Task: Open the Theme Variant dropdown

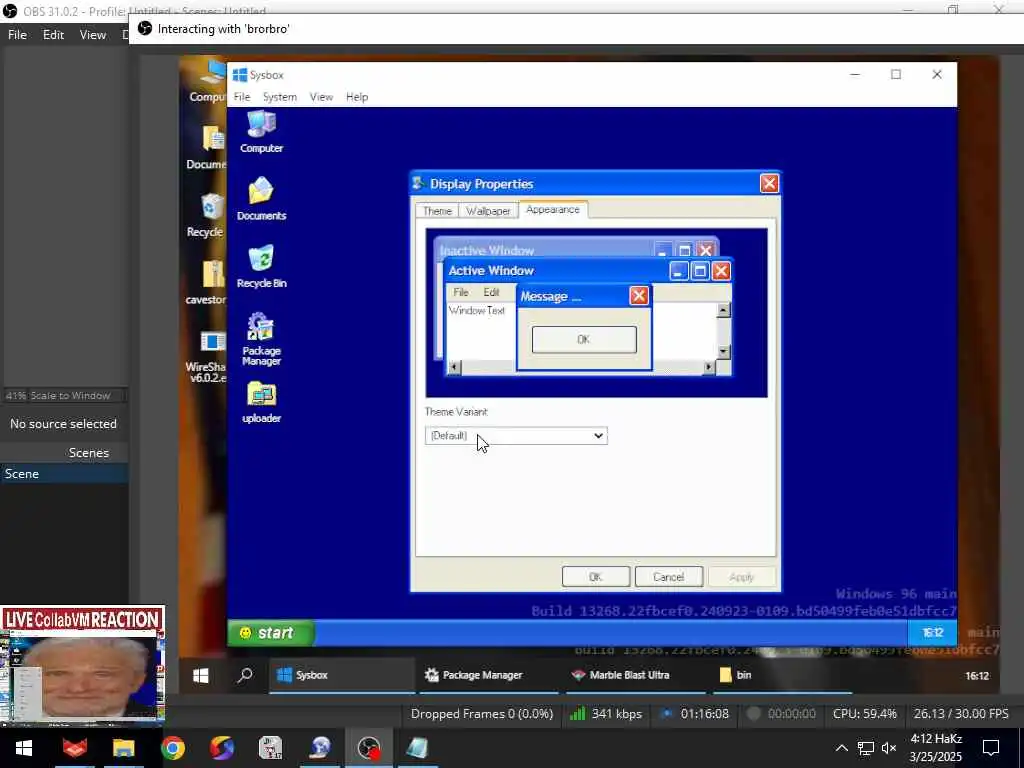Action: 516,436
